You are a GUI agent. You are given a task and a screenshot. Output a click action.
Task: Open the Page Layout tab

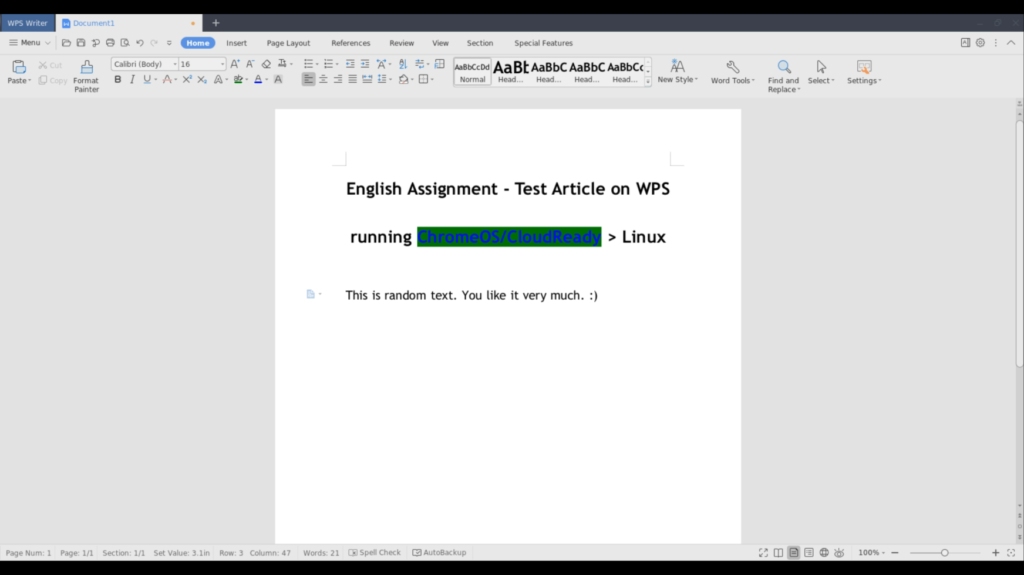click(x=288, y=43)
